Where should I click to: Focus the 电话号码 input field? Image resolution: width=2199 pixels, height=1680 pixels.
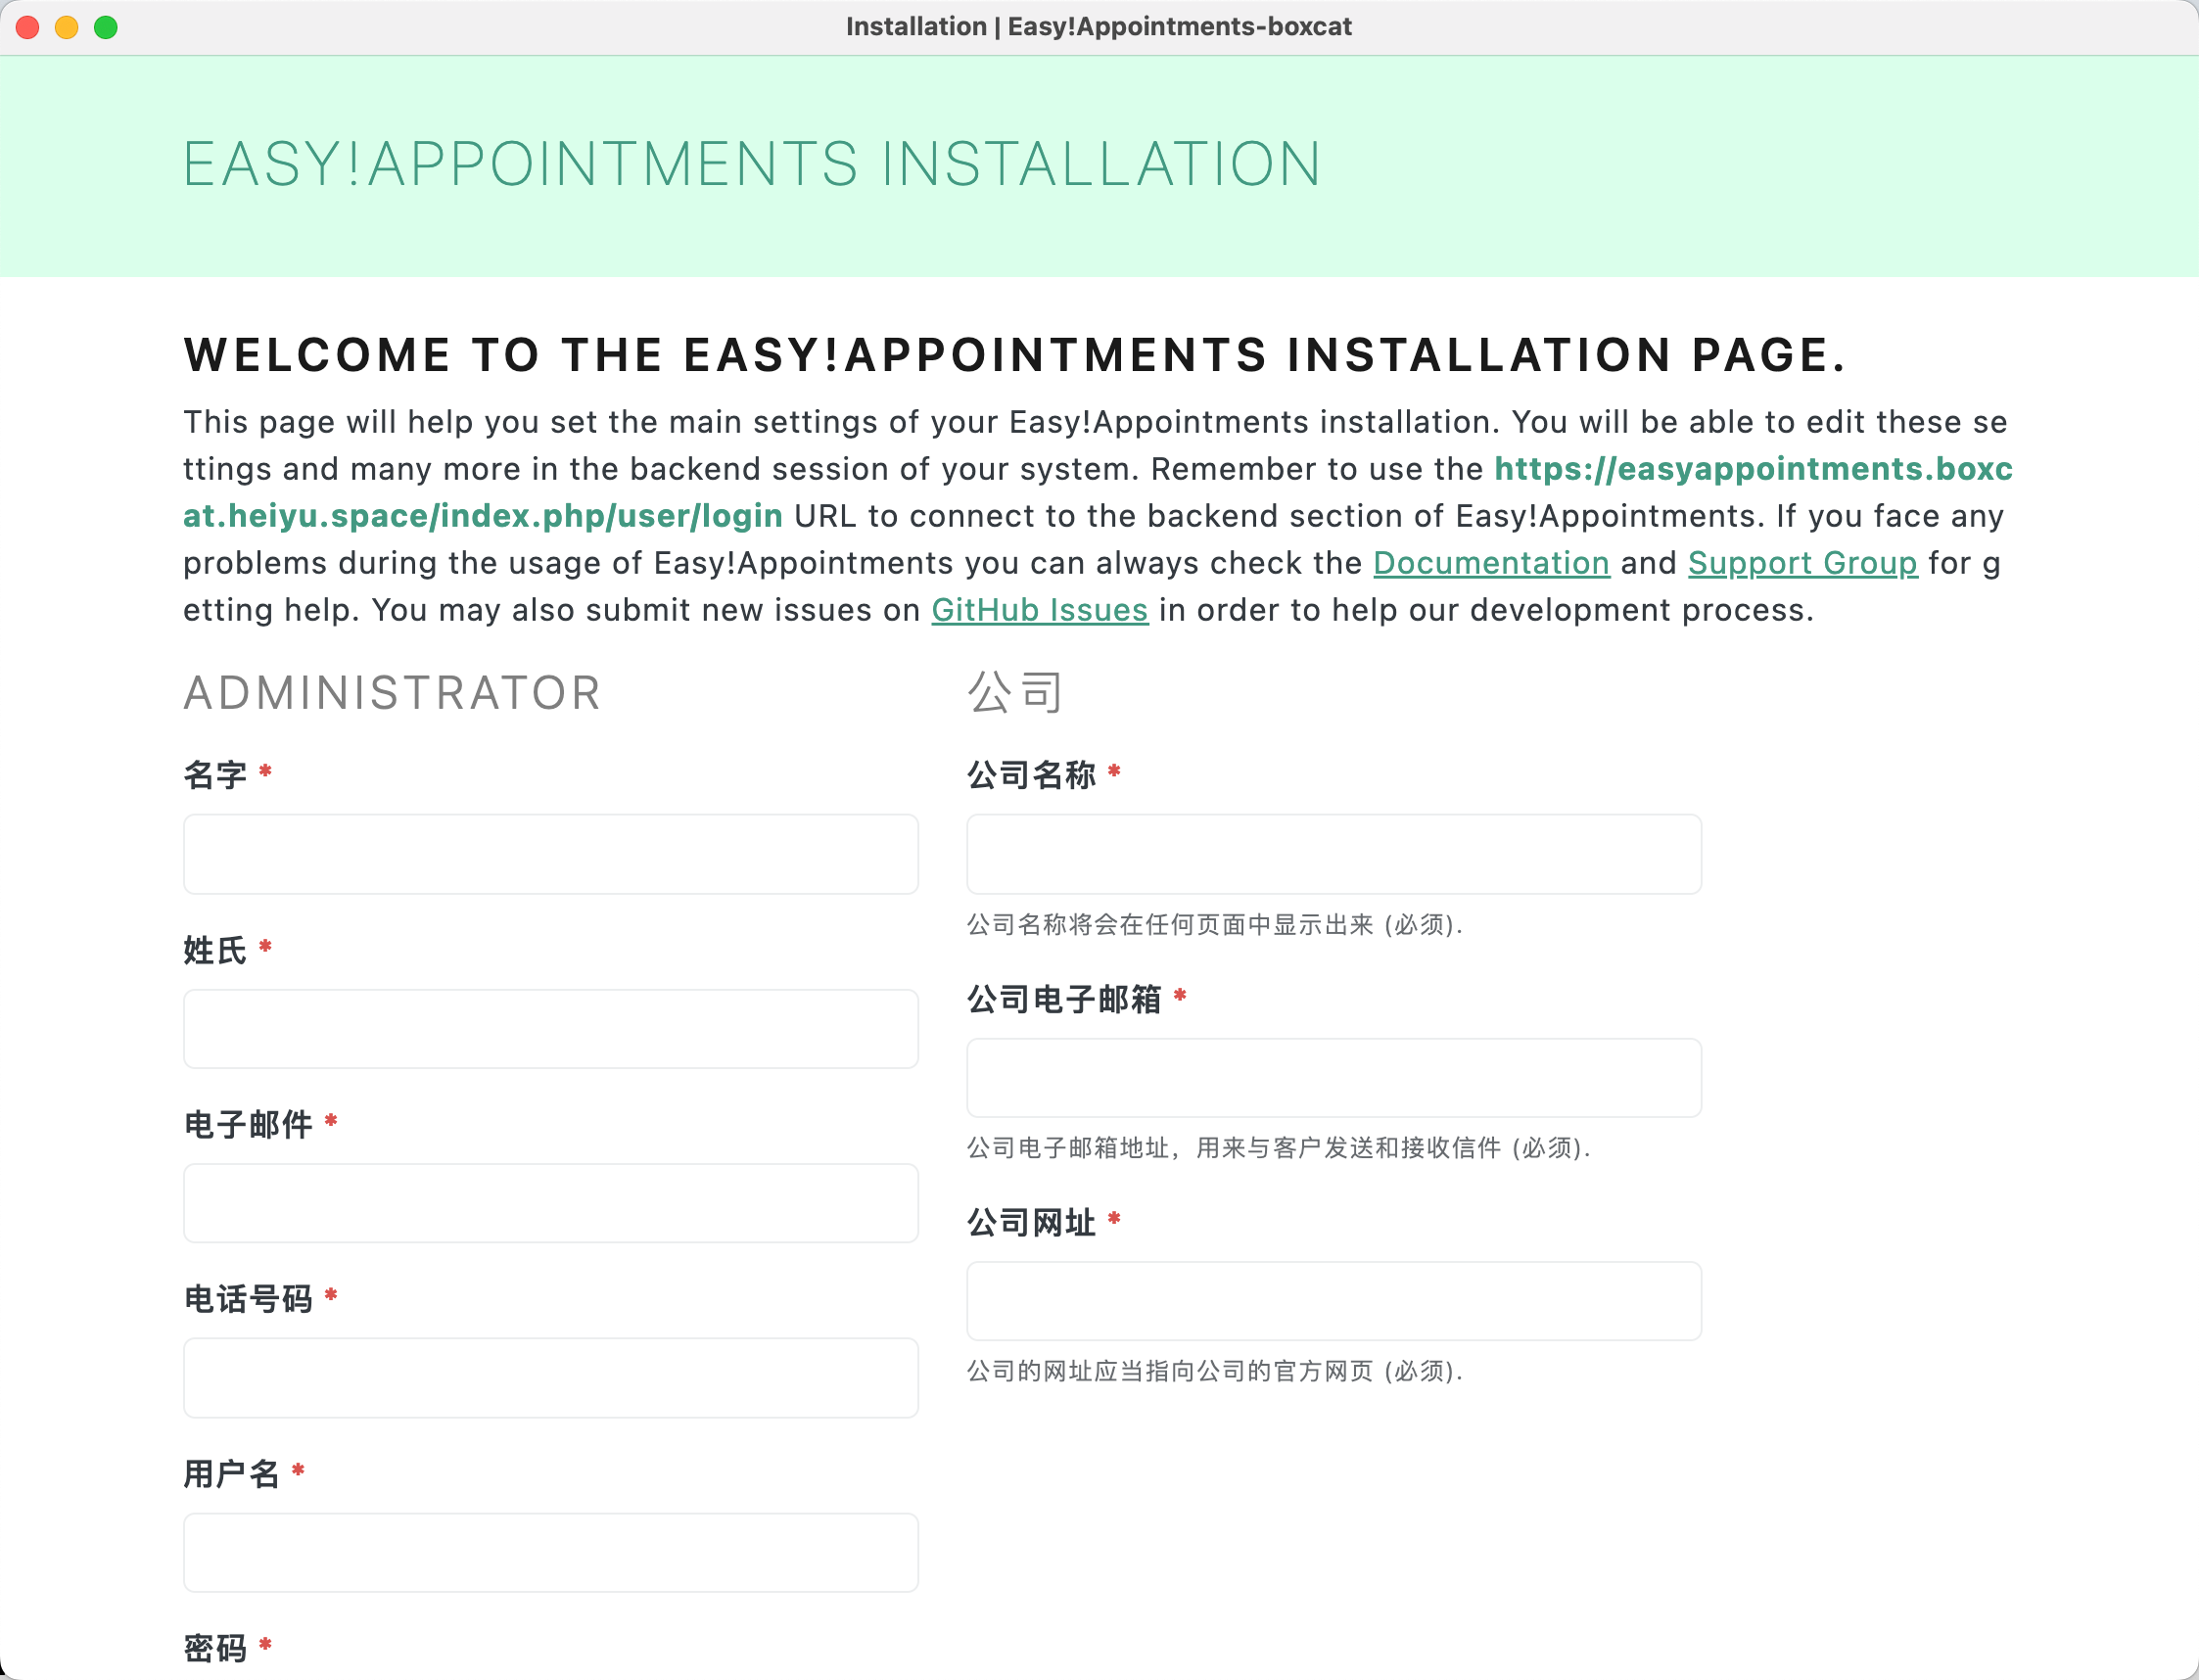551,1378
